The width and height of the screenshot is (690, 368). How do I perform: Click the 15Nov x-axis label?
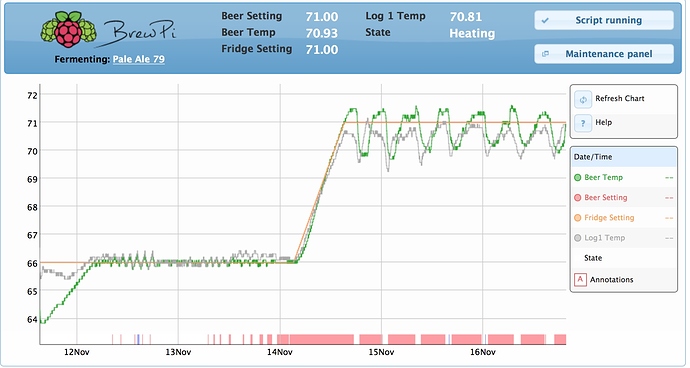381,352
